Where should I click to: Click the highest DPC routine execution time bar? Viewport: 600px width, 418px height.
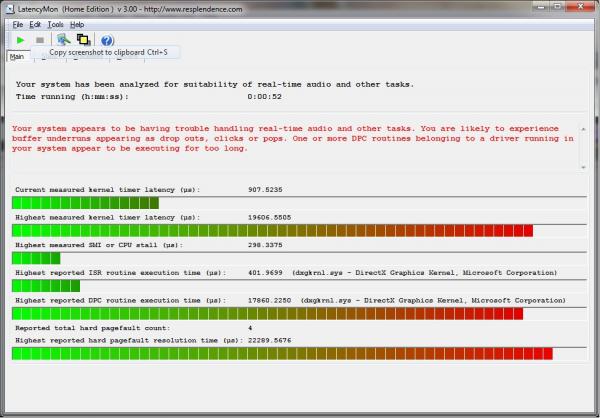click(x=262, y=313)
